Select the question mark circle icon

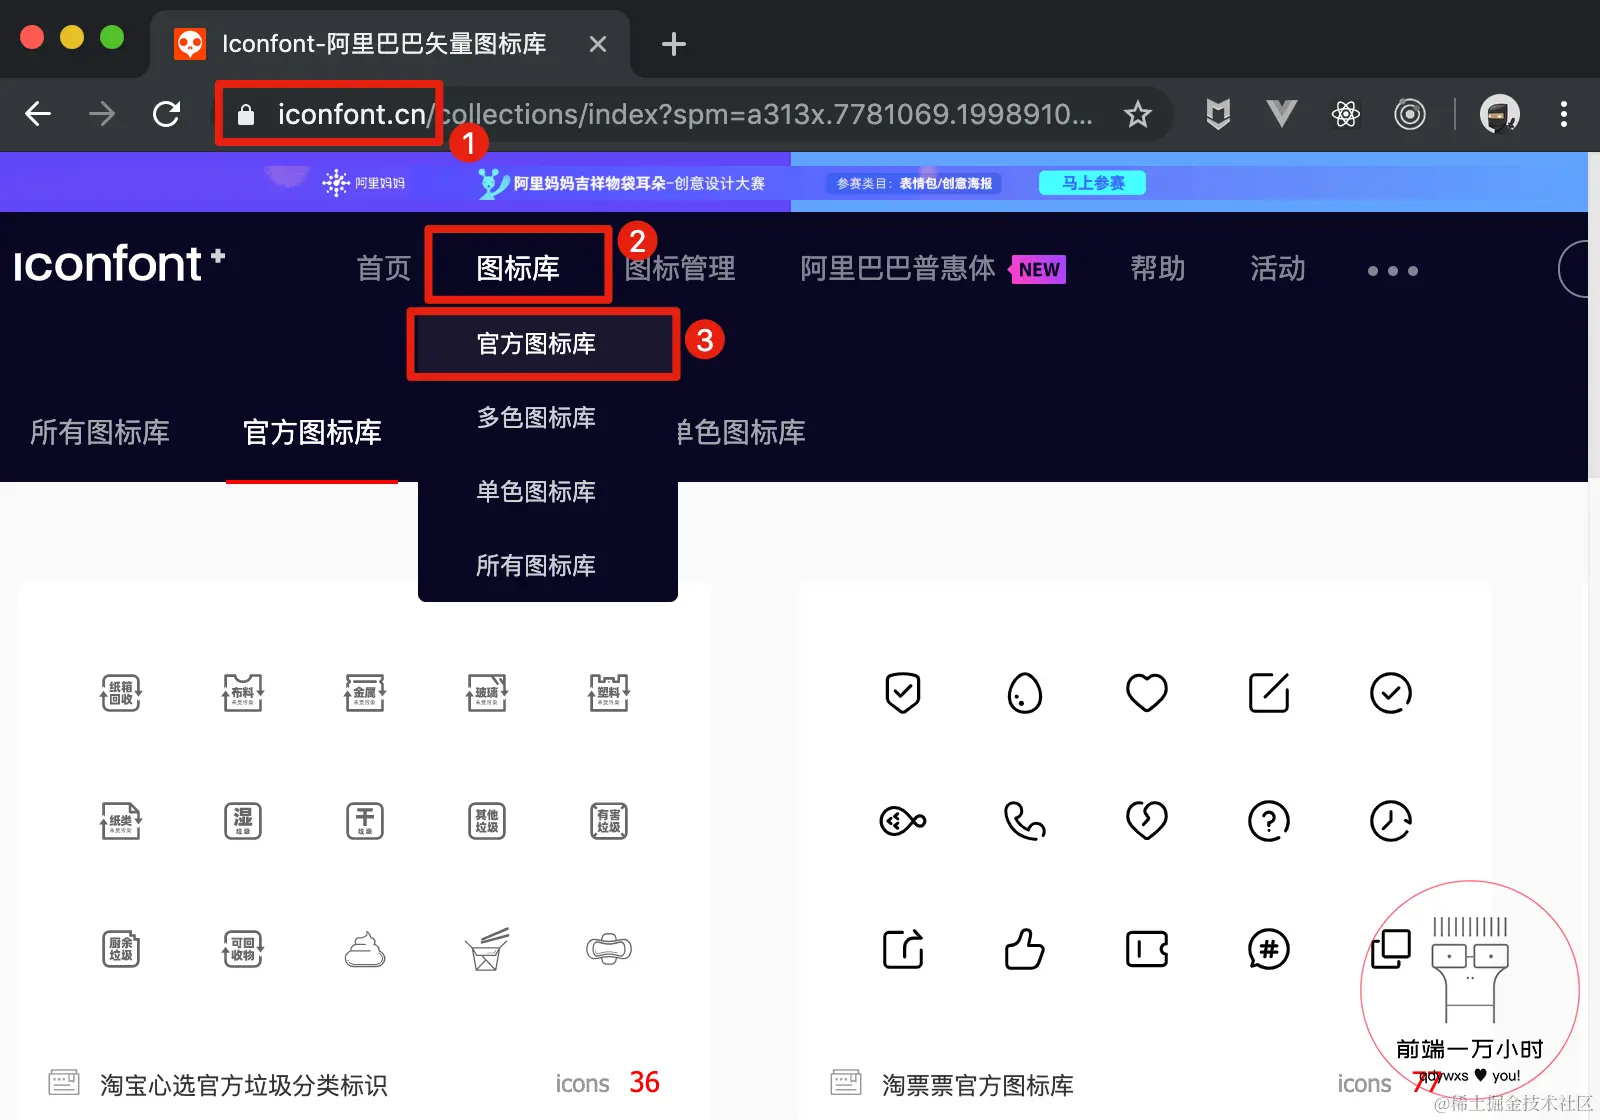pos(1269,821)
